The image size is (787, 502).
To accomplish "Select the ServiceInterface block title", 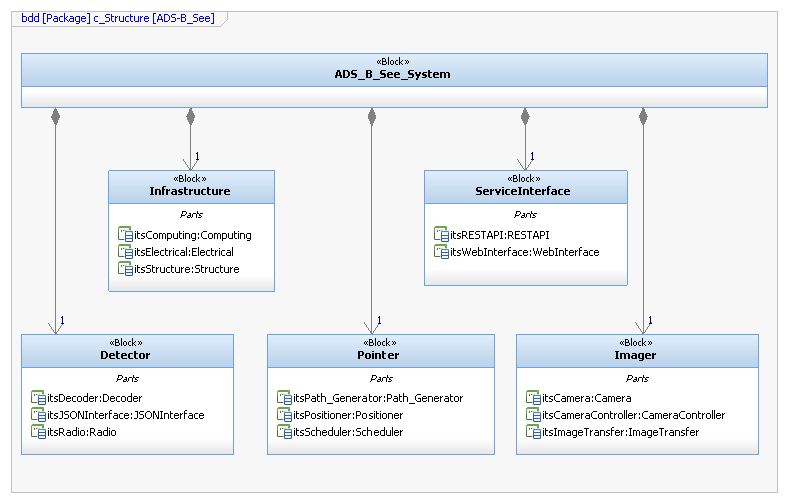I will click(525, 191).
